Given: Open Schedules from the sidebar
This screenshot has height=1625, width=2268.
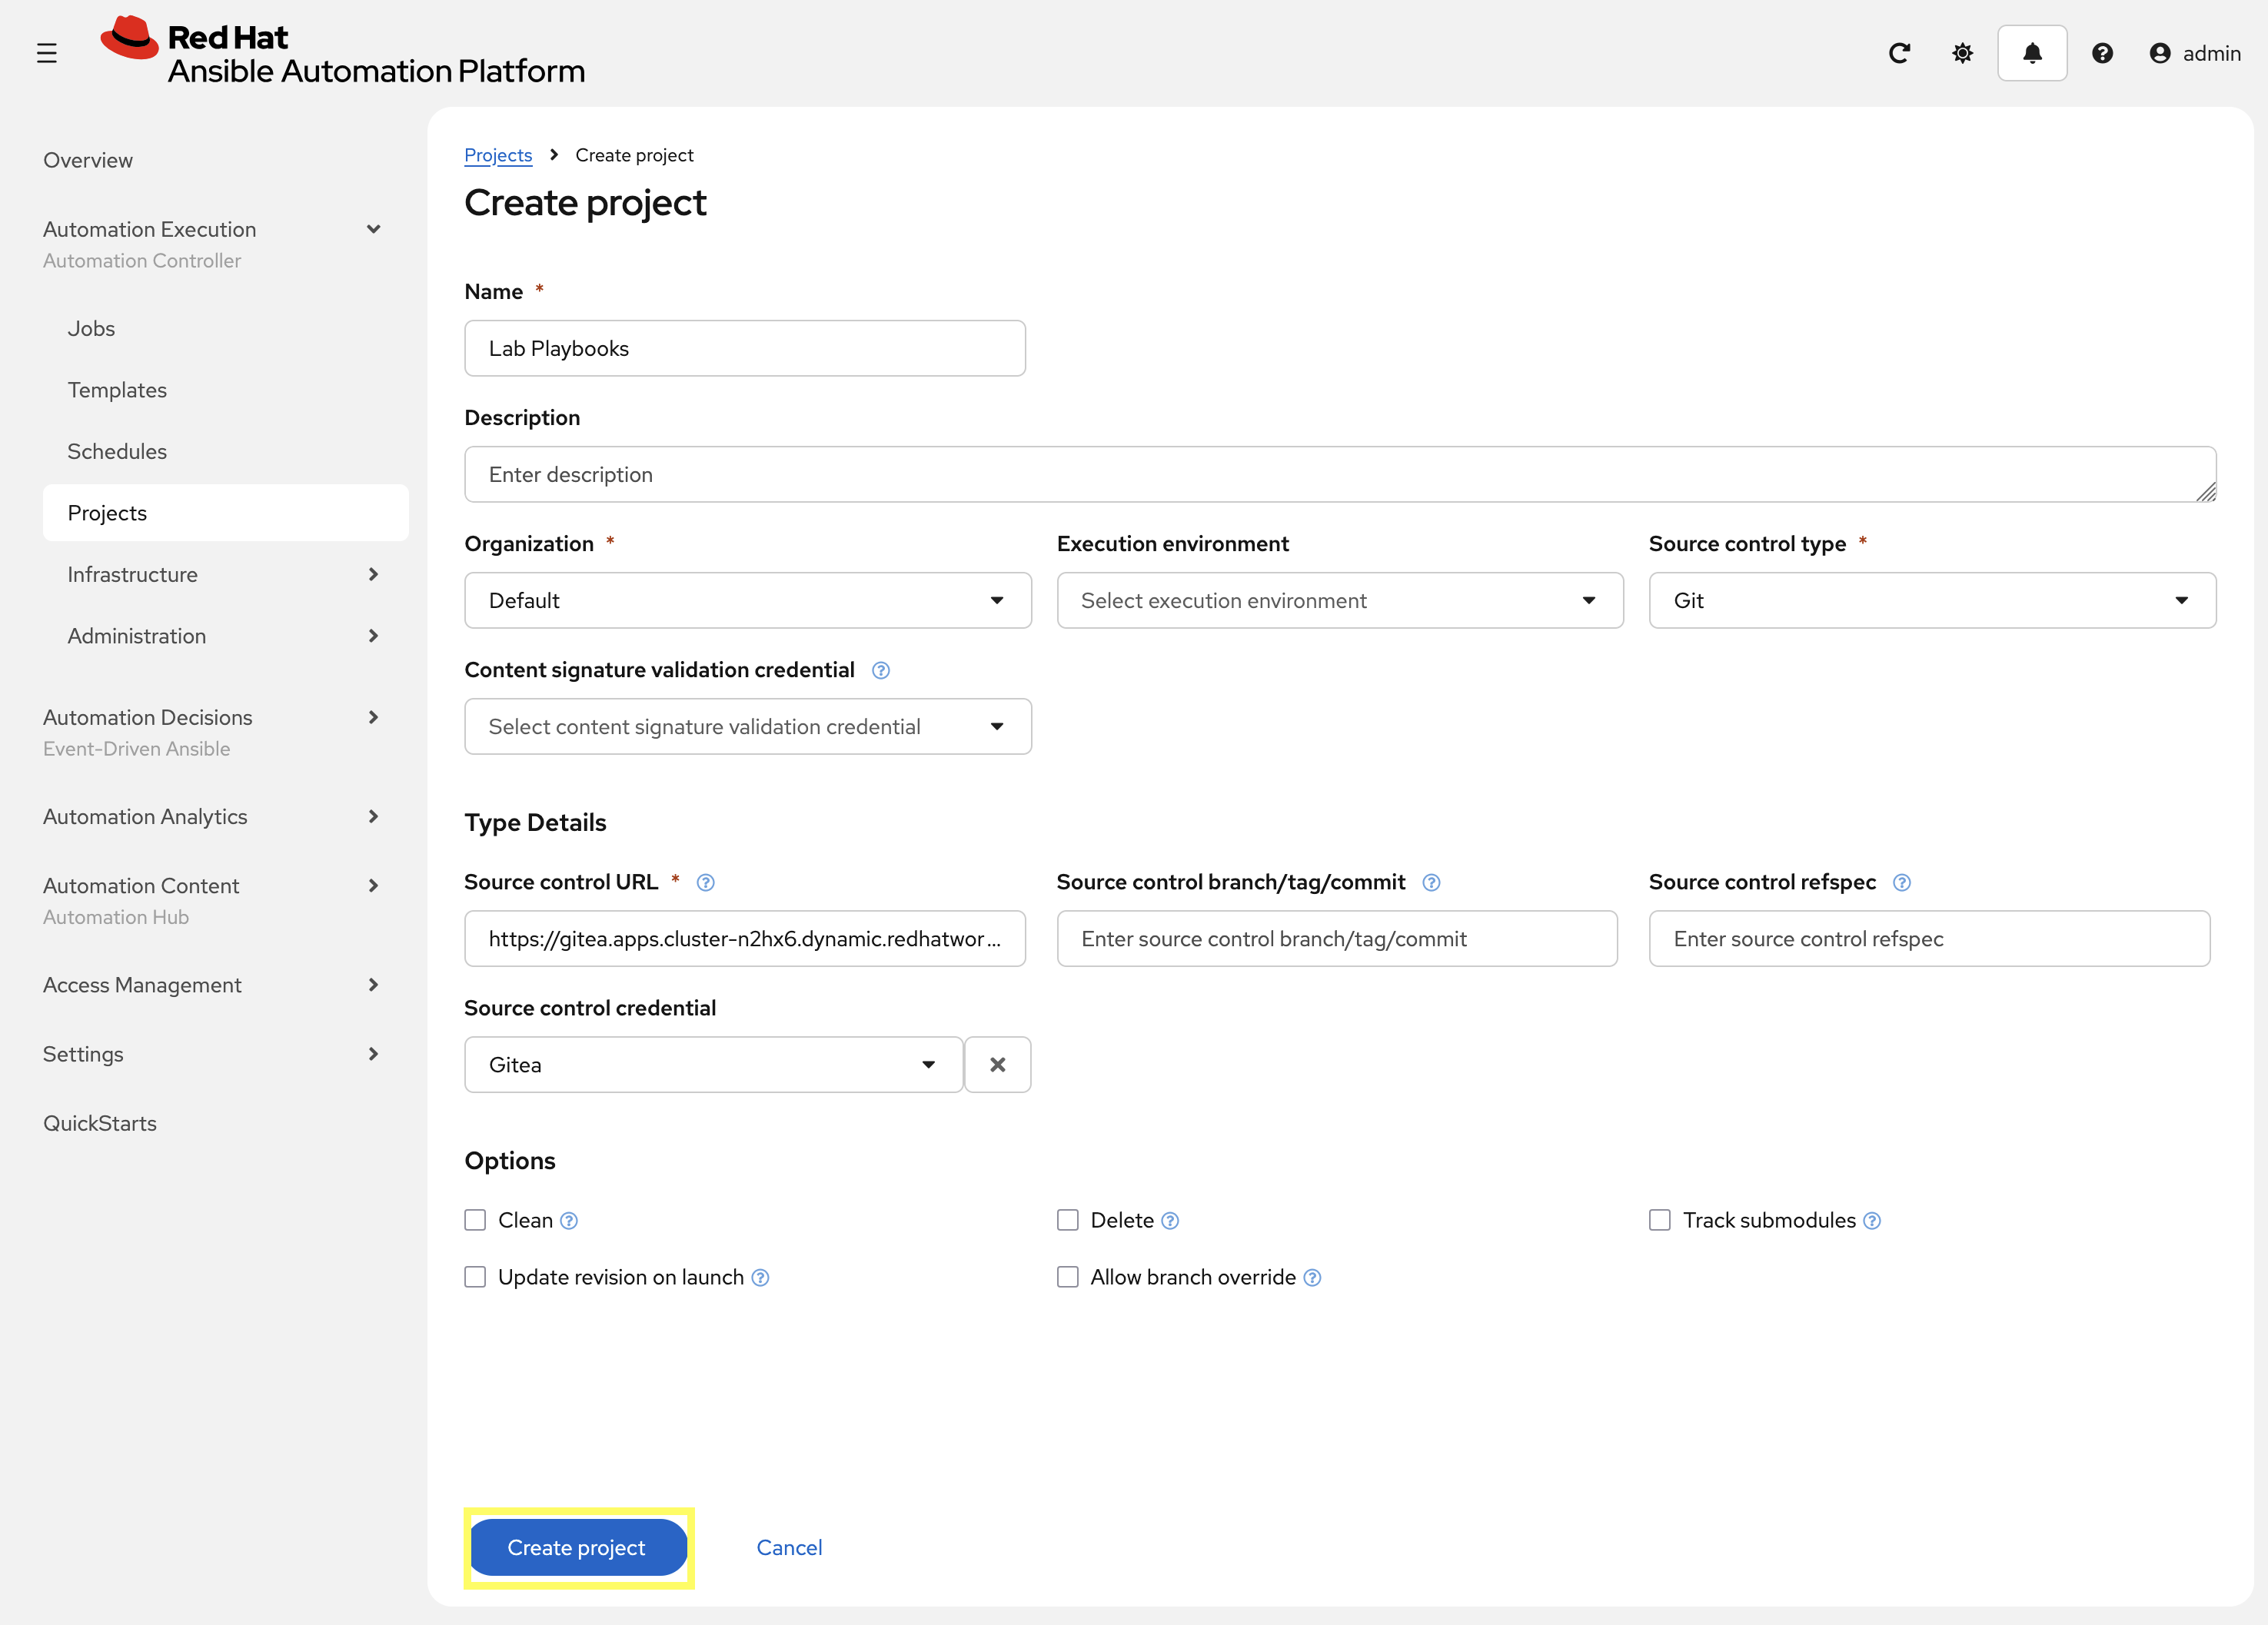Looking at the screenshot, I should click(x=117, y=451).
